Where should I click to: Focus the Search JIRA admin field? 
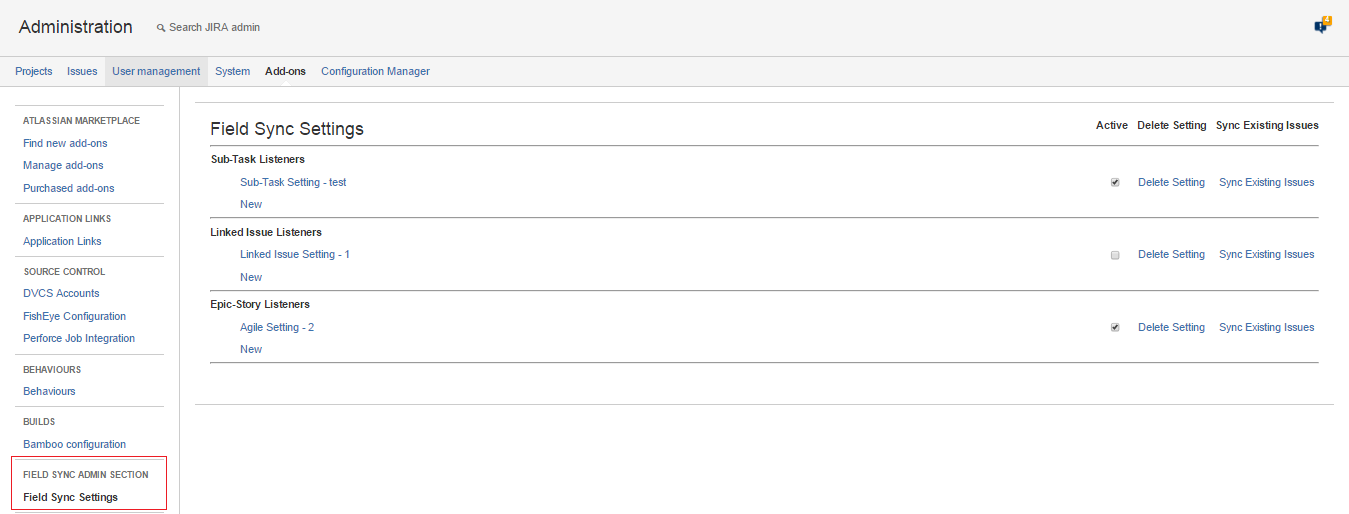[x=214, y=27]
